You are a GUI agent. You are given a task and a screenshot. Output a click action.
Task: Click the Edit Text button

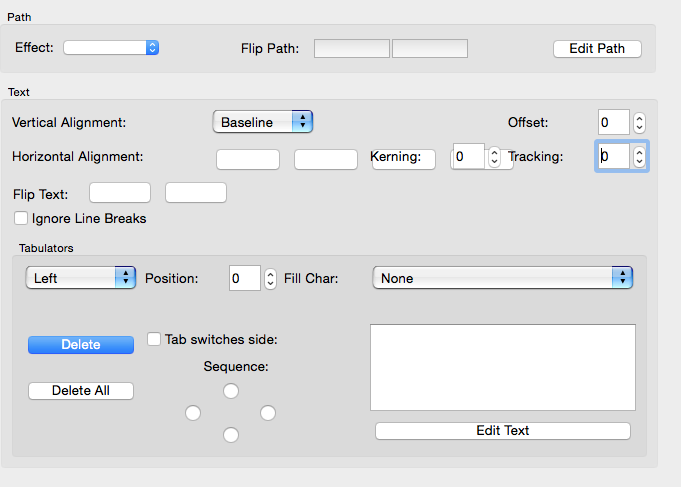(503, 431)
